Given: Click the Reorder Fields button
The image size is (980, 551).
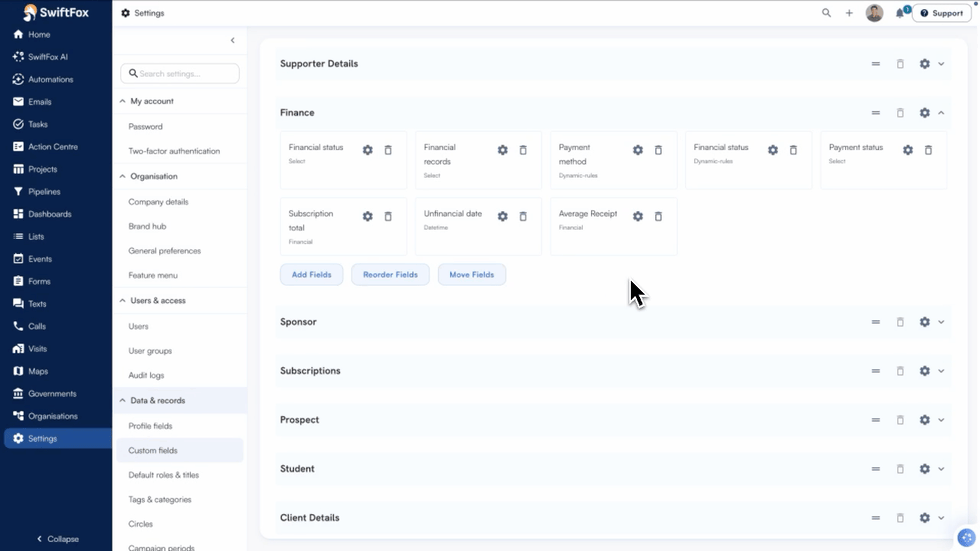Looking at the screenshot, I should 390,275.
